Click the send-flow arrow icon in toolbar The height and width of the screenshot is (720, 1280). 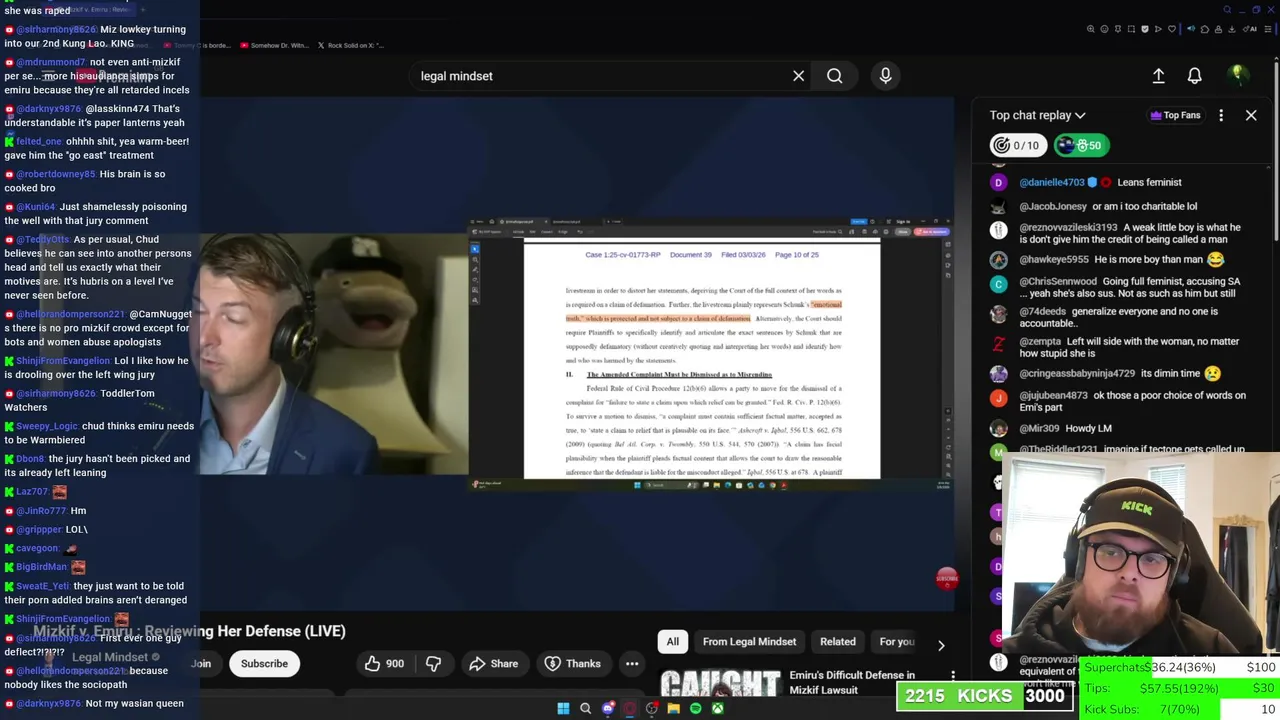click(x=1158, y=29)
